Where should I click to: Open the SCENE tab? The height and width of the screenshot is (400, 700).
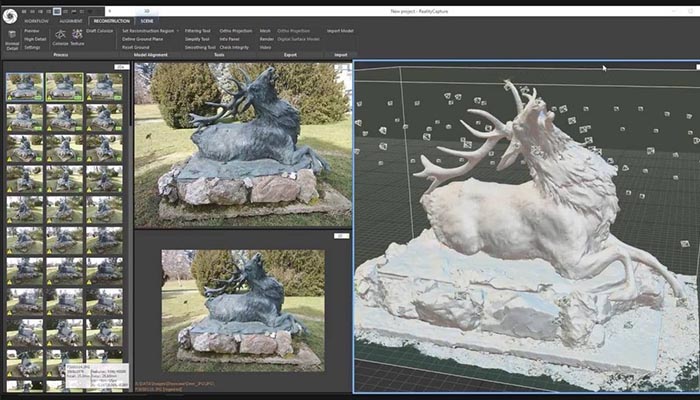click(147, 21)
